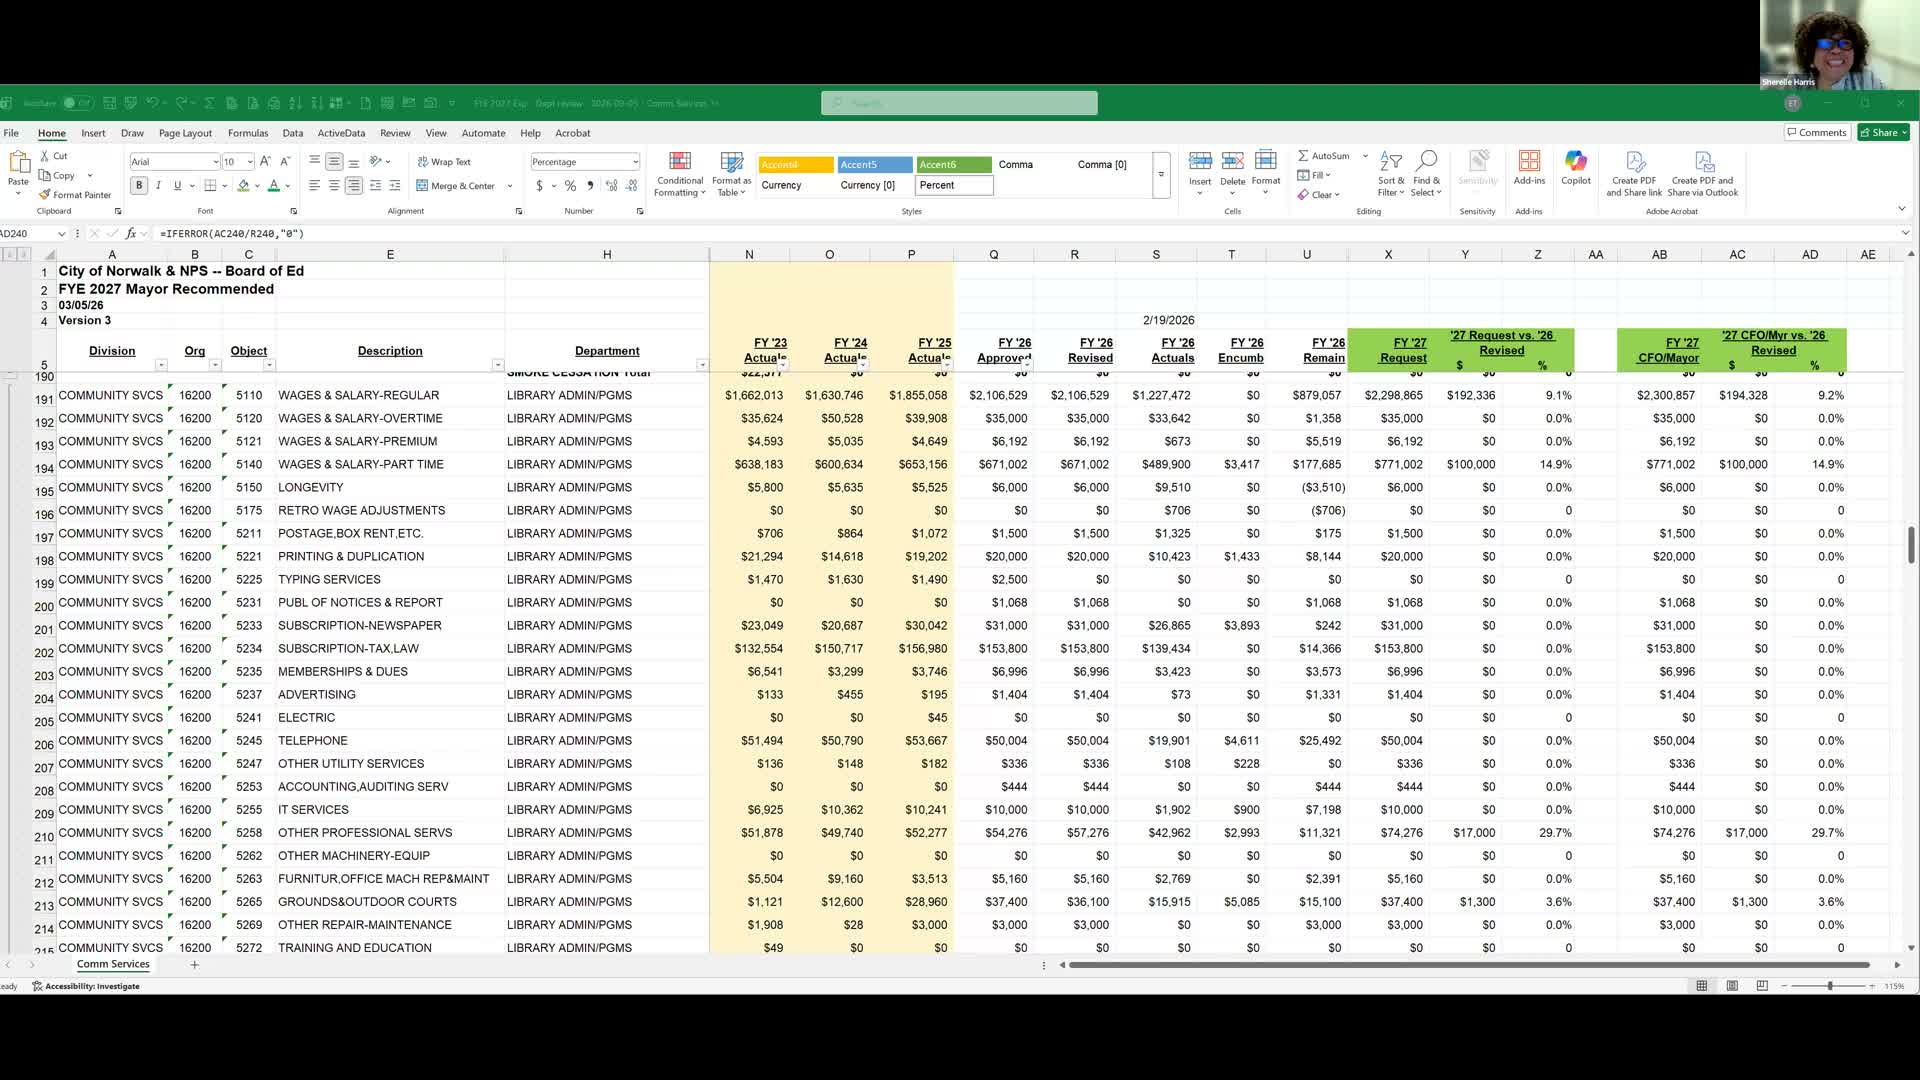1920x1080 pixels.
Task: Open Sort & Filter tool
Action: click(x=1391, y=174)
